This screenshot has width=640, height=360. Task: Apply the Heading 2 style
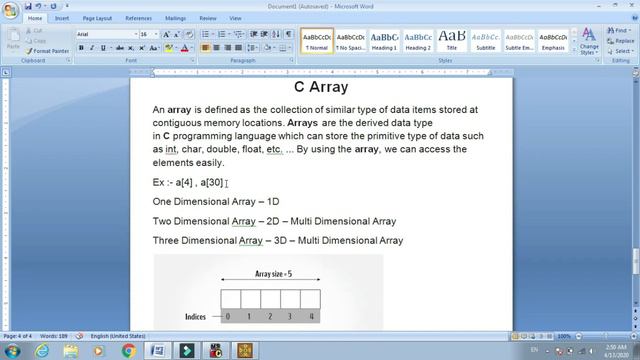click(x=418, y=41)
